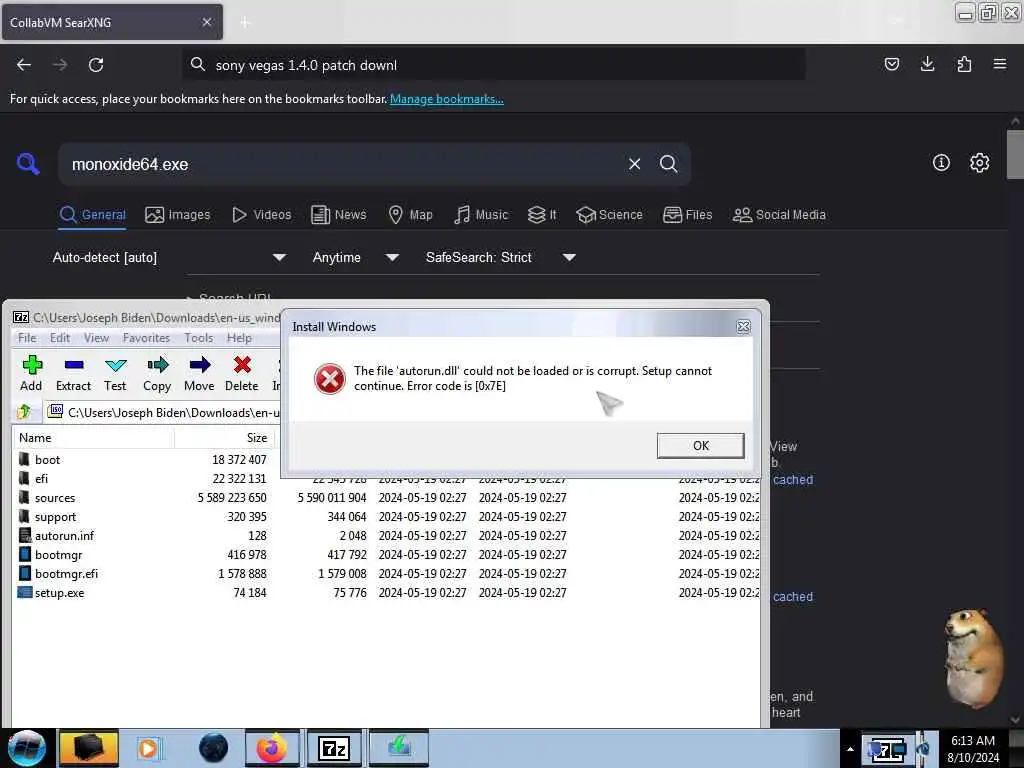The height and width of the screenshot is (768, 1024).
Task: Switch to the Music category
Action: (x=481, y=215)
